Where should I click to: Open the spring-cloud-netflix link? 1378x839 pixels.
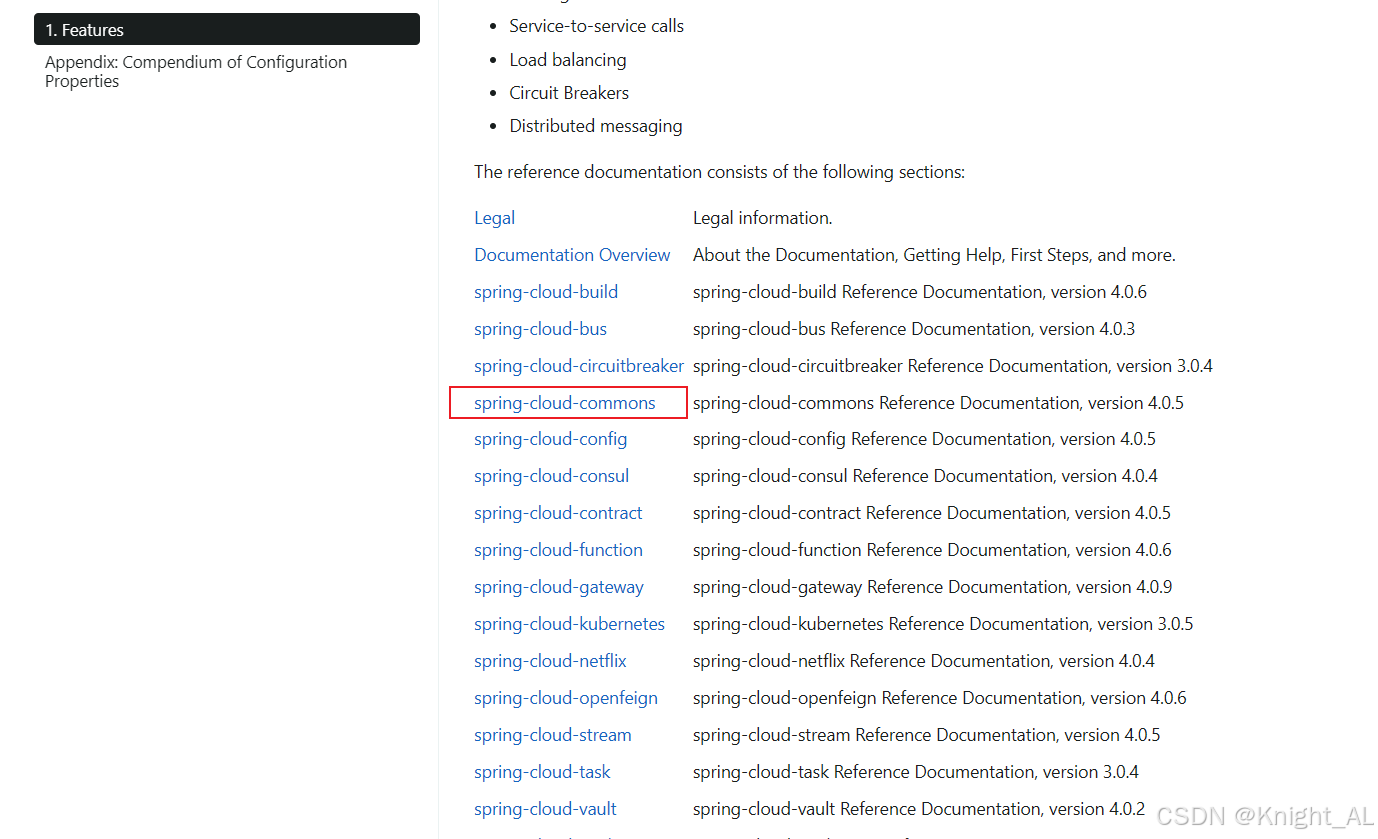[x=550, y=661]
